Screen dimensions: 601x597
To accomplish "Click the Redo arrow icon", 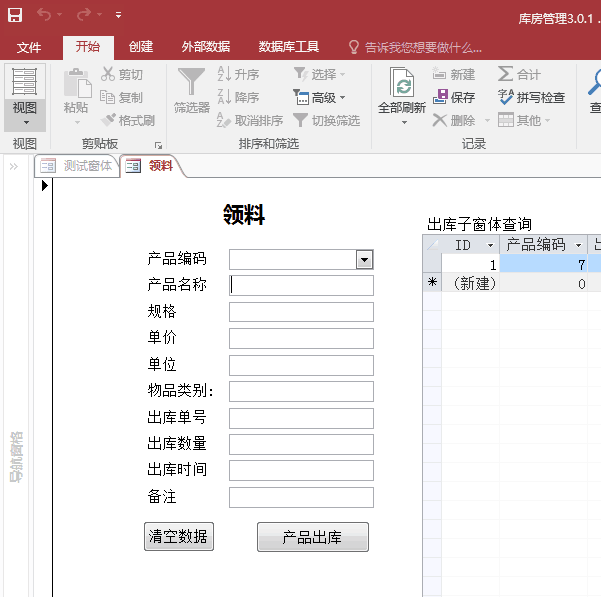I will [x=84, y=15].
